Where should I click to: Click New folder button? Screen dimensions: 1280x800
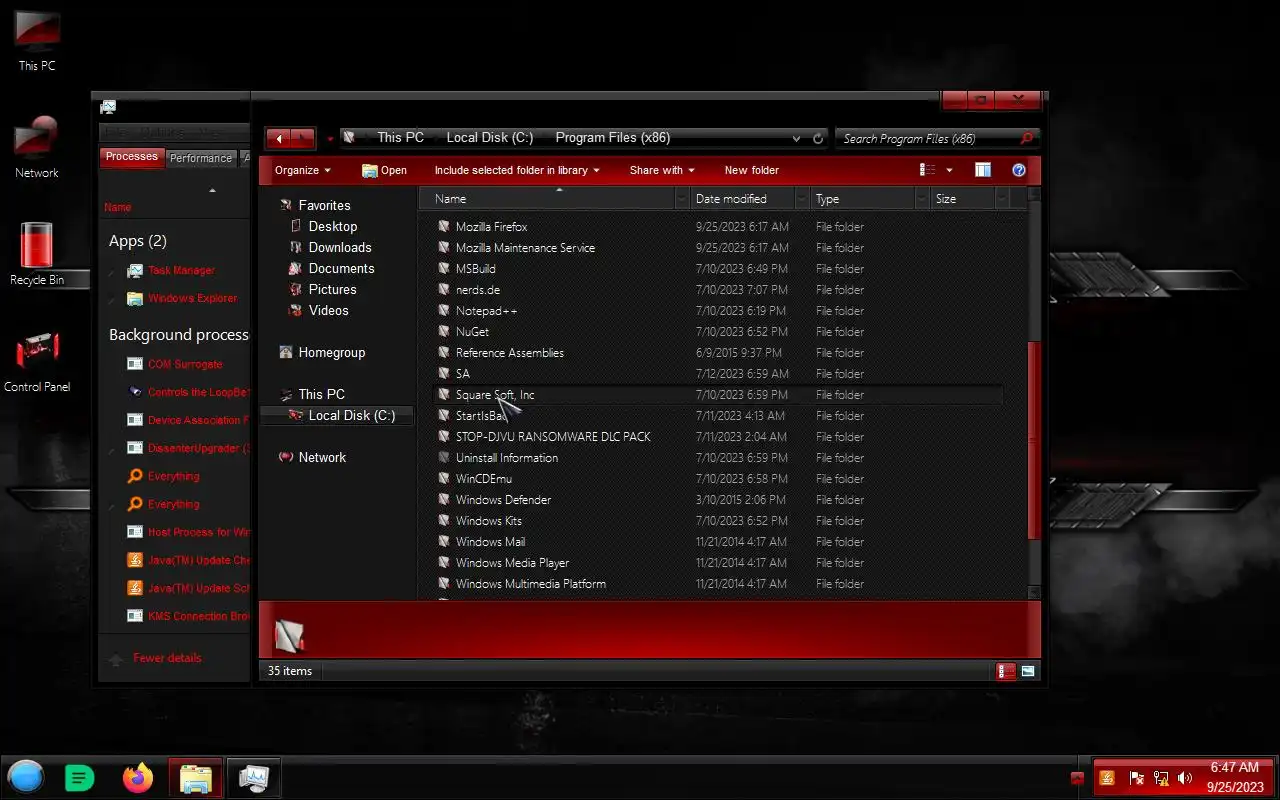pos(751,170)
